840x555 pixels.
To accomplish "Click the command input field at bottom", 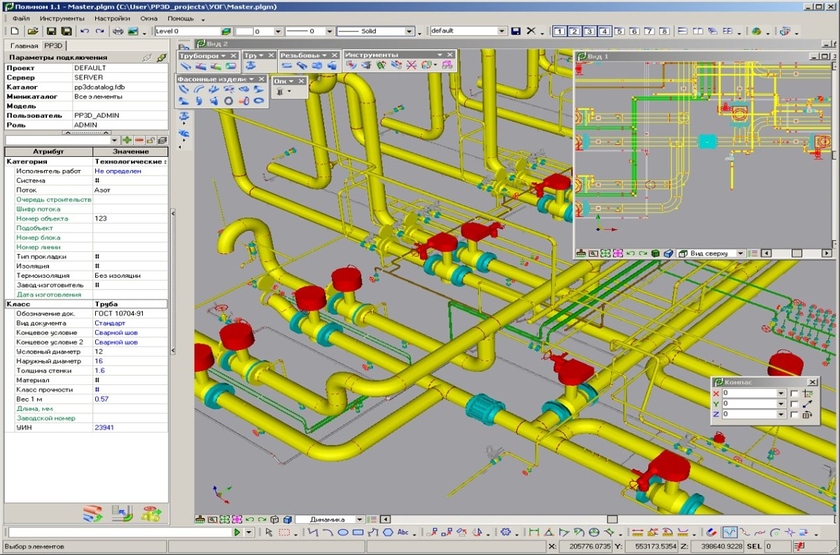I will 120,532.
